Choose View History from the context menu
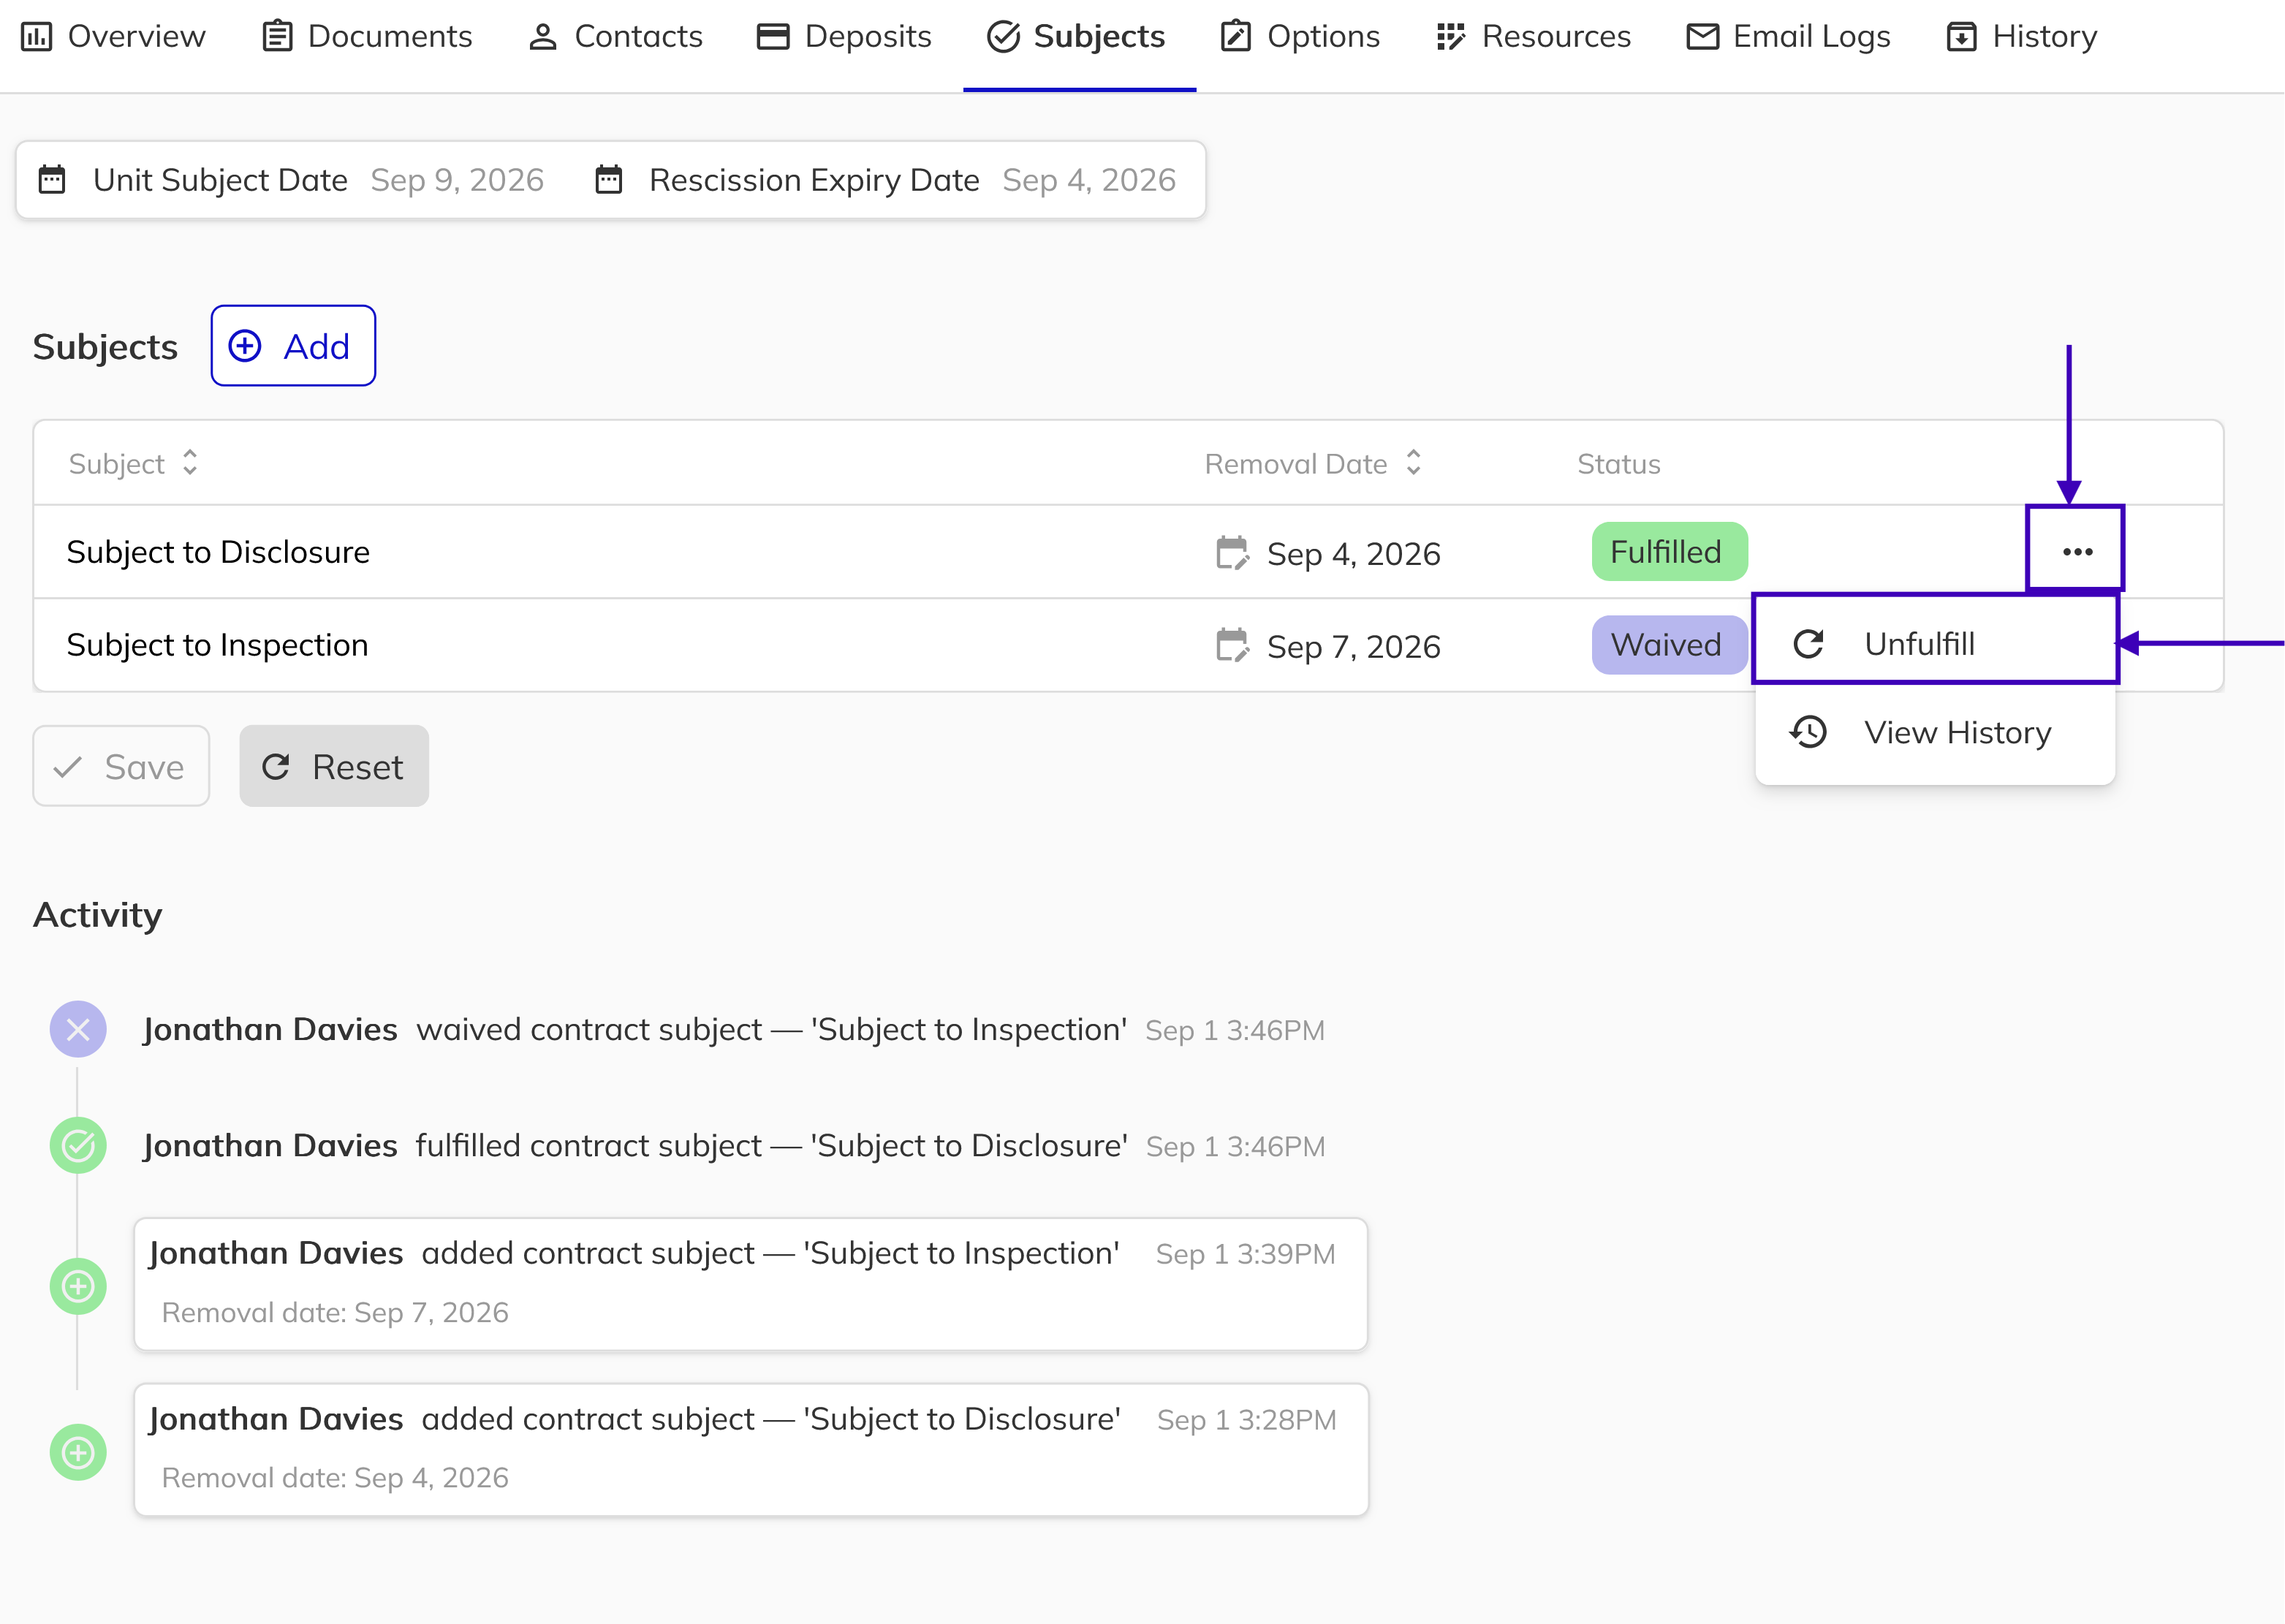 pyautogui.click(x=1936, y=733)
